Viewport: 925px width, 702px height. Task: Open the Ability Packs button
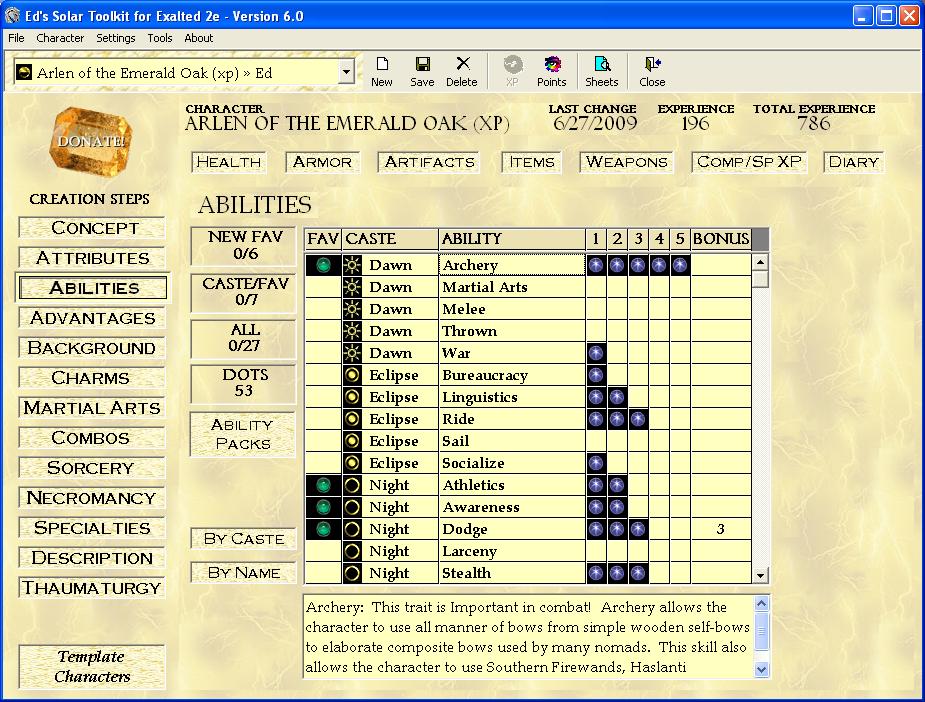pyautogui.click(x=242, y=434)
